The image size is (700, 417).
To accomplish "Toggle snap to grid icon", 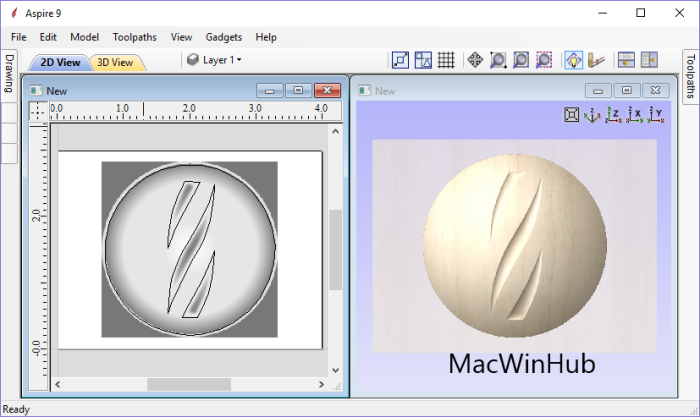I will coord(446,60).
